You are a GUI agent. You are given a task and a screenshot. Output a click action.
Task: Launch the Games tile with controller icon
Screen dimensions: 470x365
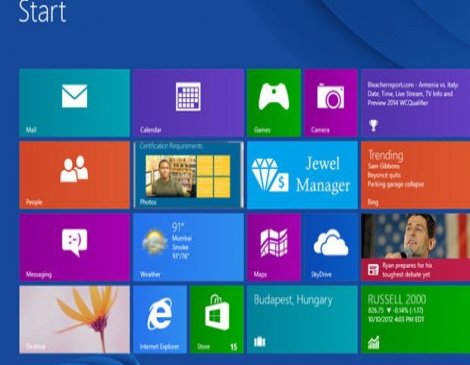point(274,103)
